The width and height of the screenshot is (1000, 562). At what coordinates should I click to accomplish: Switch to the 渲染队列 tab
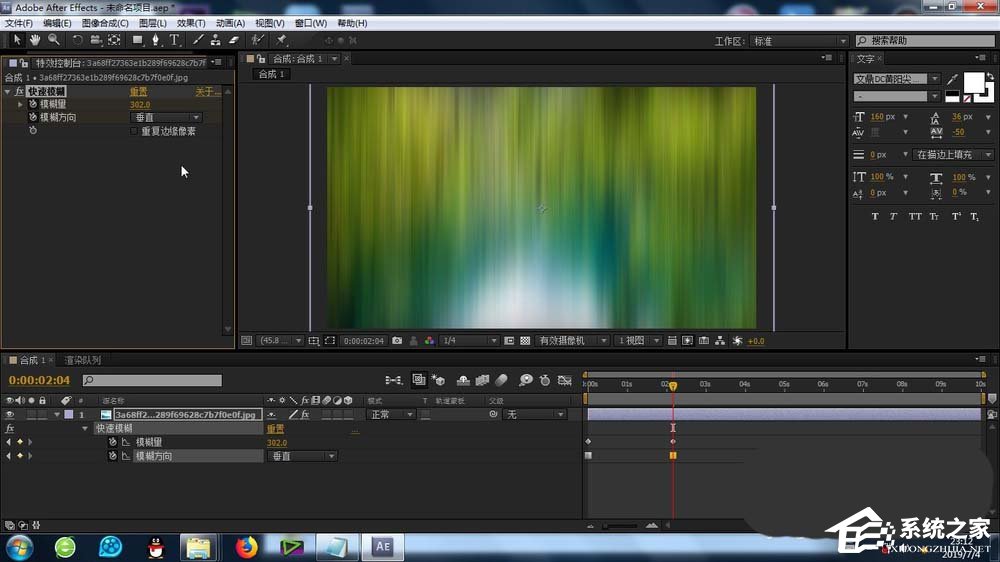click(82, 360)
